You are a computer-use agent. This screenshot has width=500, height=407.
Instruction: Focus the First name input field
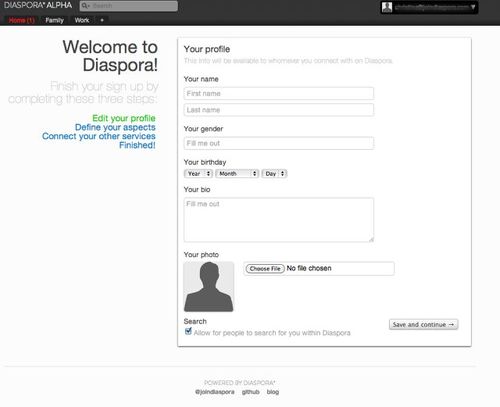(279, 93)
